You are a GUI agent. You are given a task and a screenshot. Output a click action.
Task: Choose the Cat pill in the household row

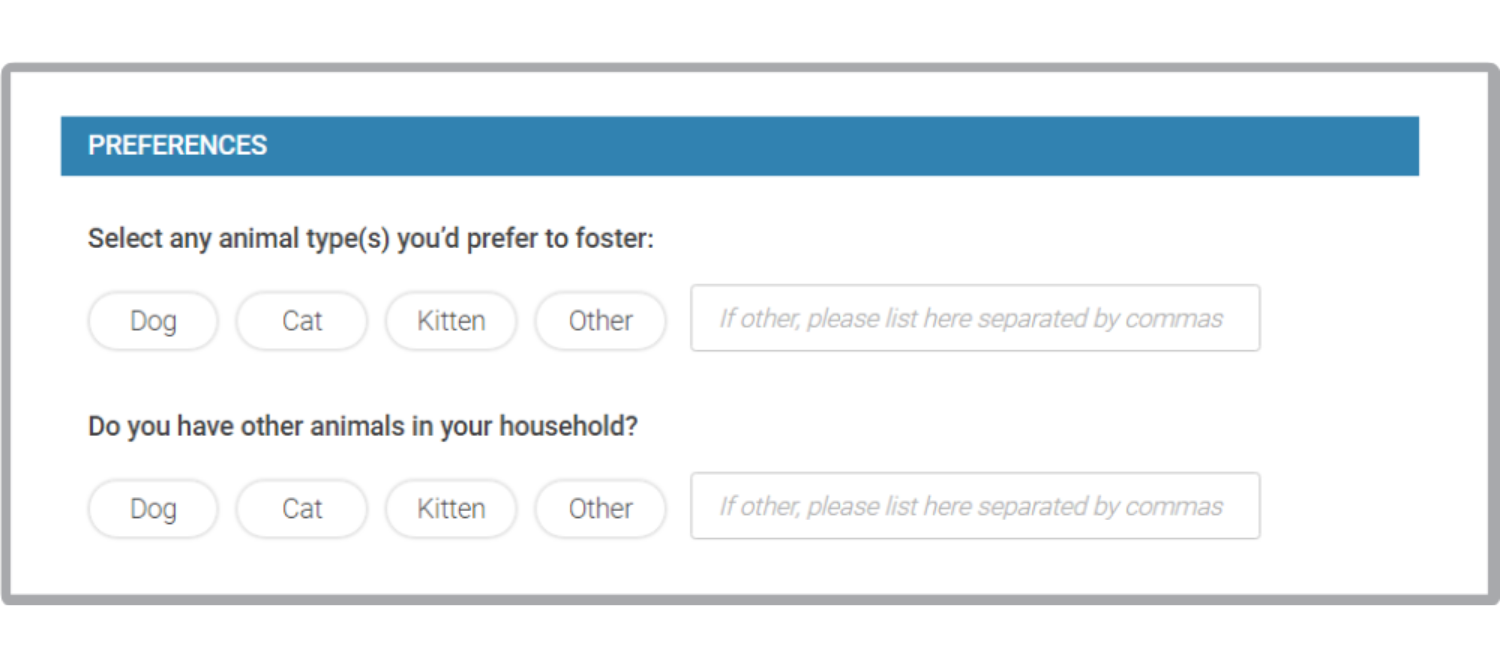(x=302, y=509)
